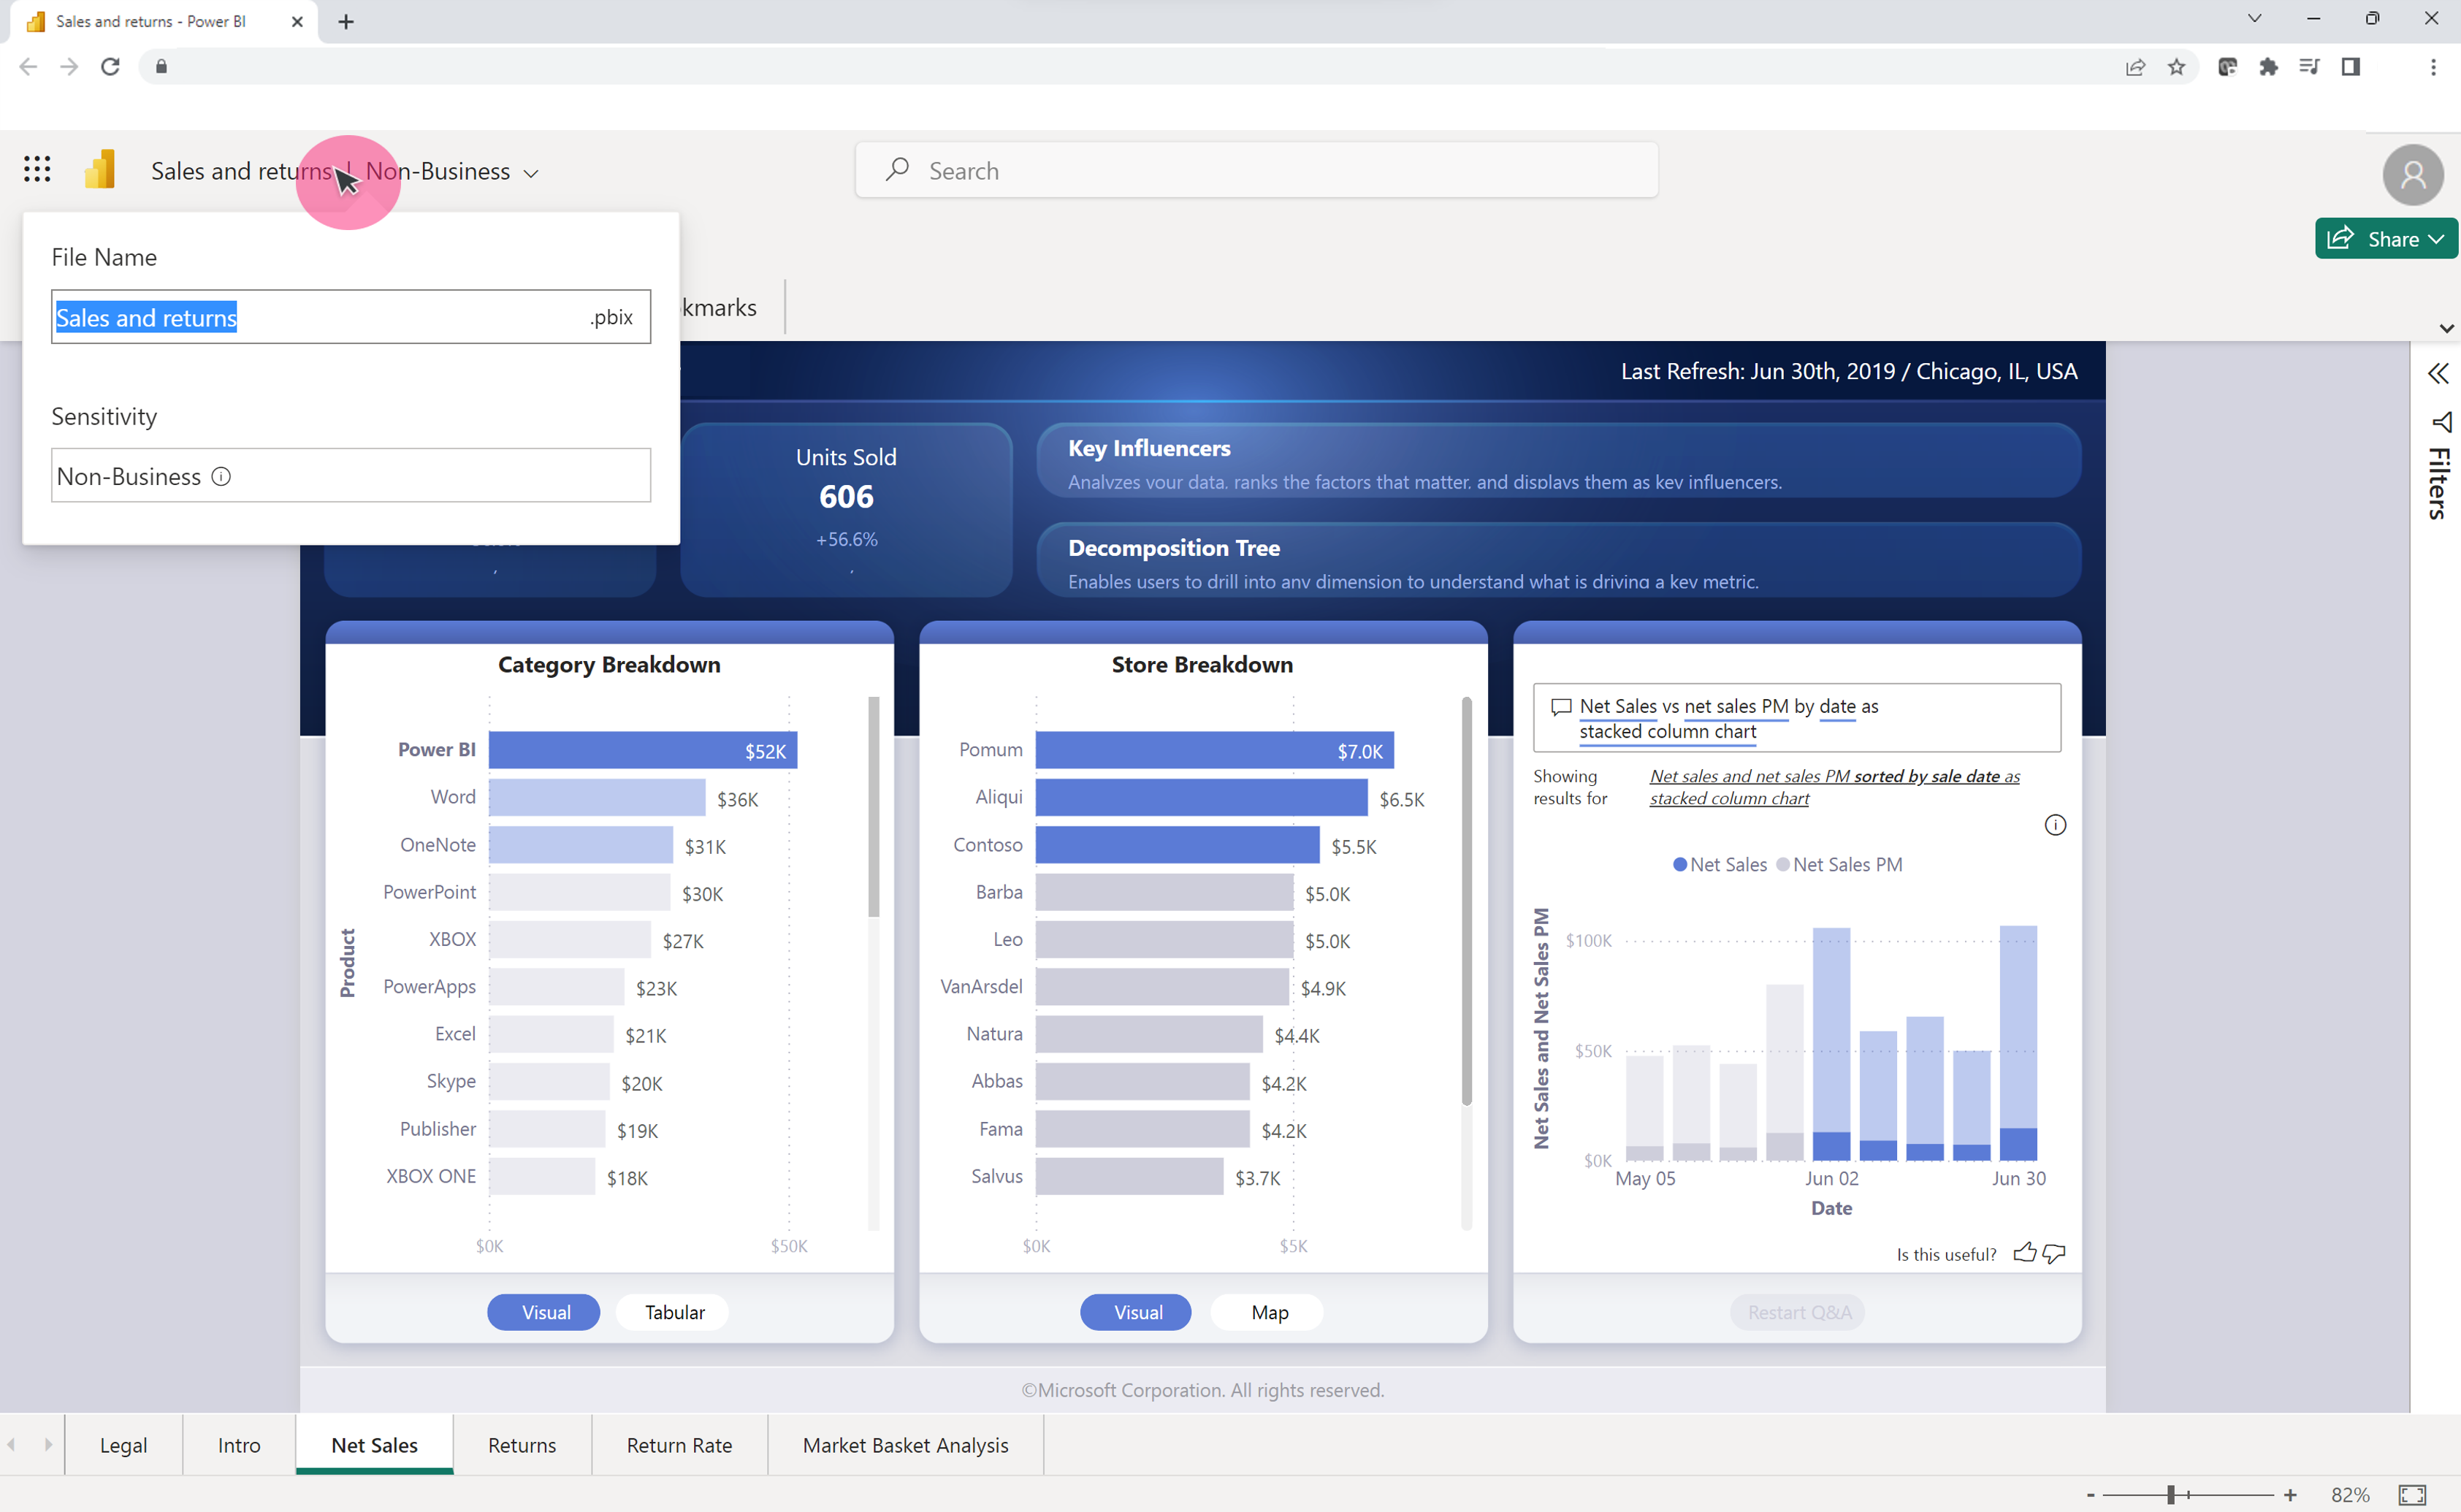Select the Power BI $52K bar
Image resolution: width=2461 pixels, height=1512 pixels.
coord(642,751)
